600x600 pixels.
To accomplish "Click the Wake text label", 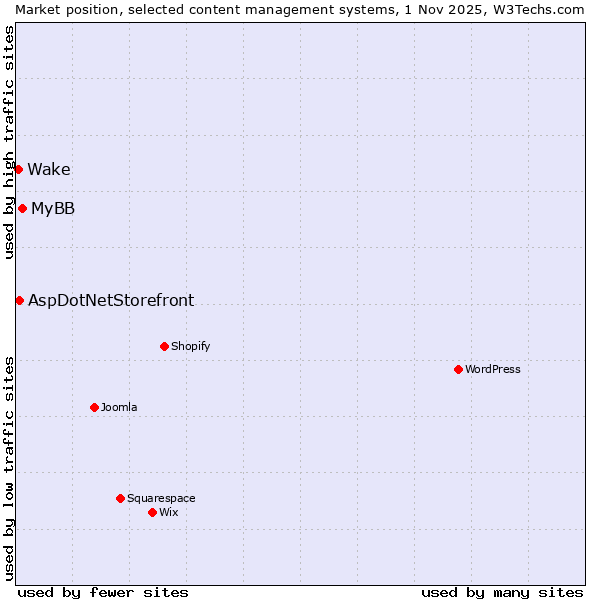I will [x=49, y=169].
